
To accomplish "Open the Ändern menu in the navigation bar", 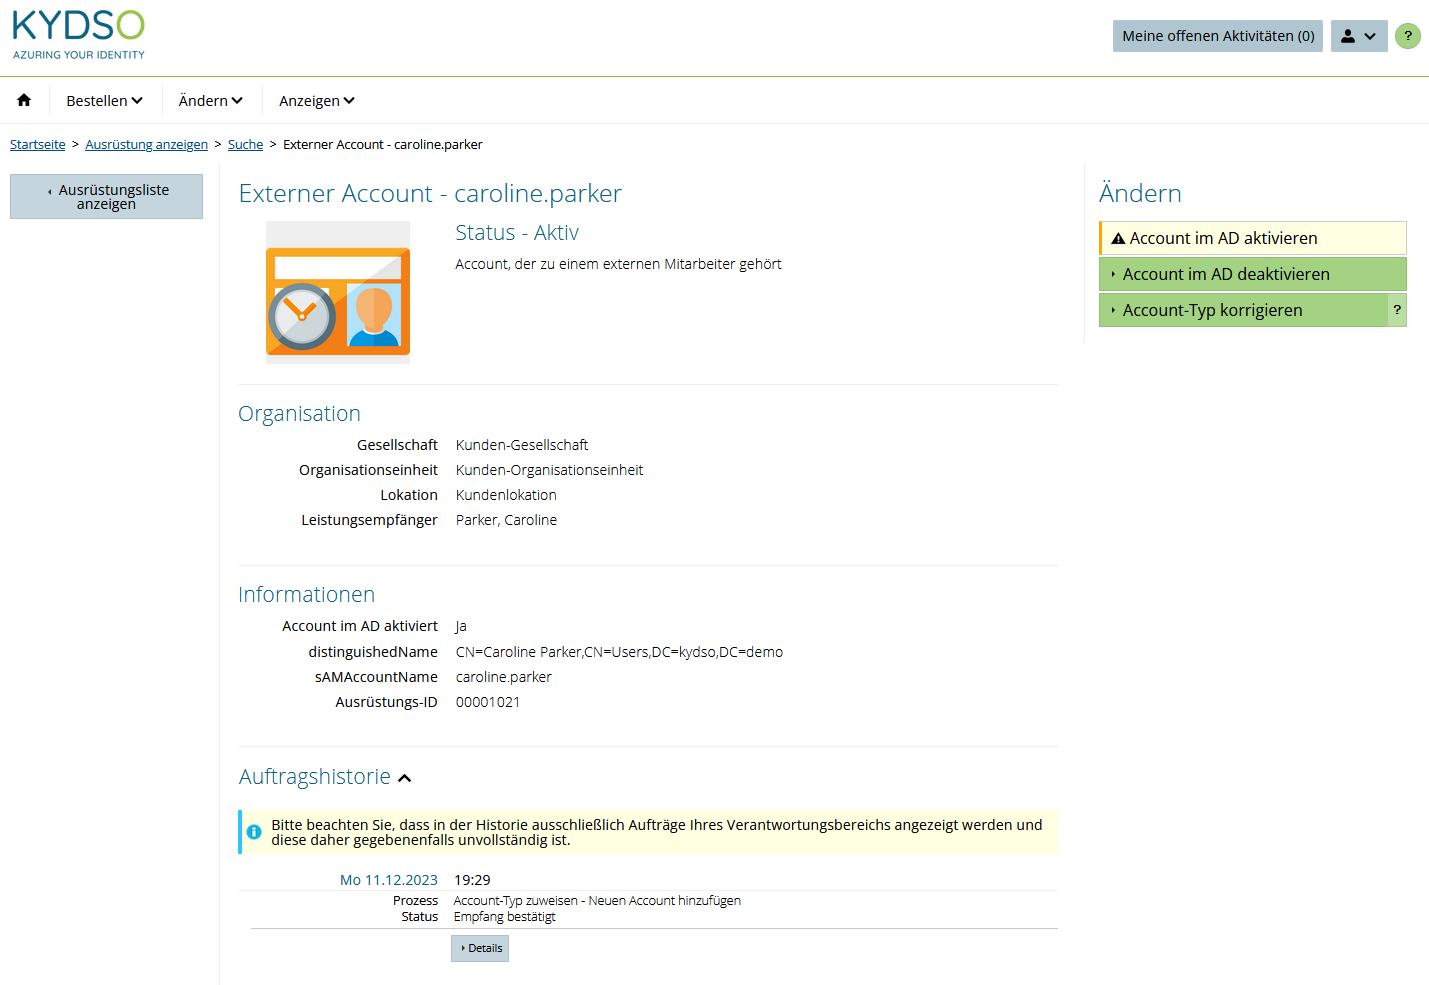I will [210, 100].
